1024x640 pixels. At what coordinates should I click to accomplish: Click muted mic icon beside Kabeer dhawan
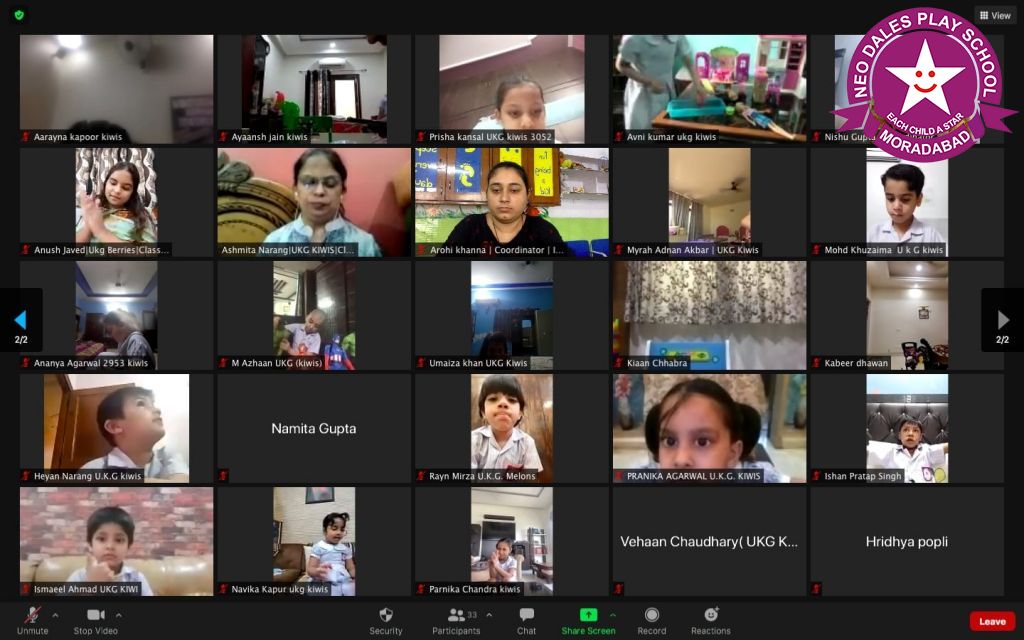click(x=817, y=362)
